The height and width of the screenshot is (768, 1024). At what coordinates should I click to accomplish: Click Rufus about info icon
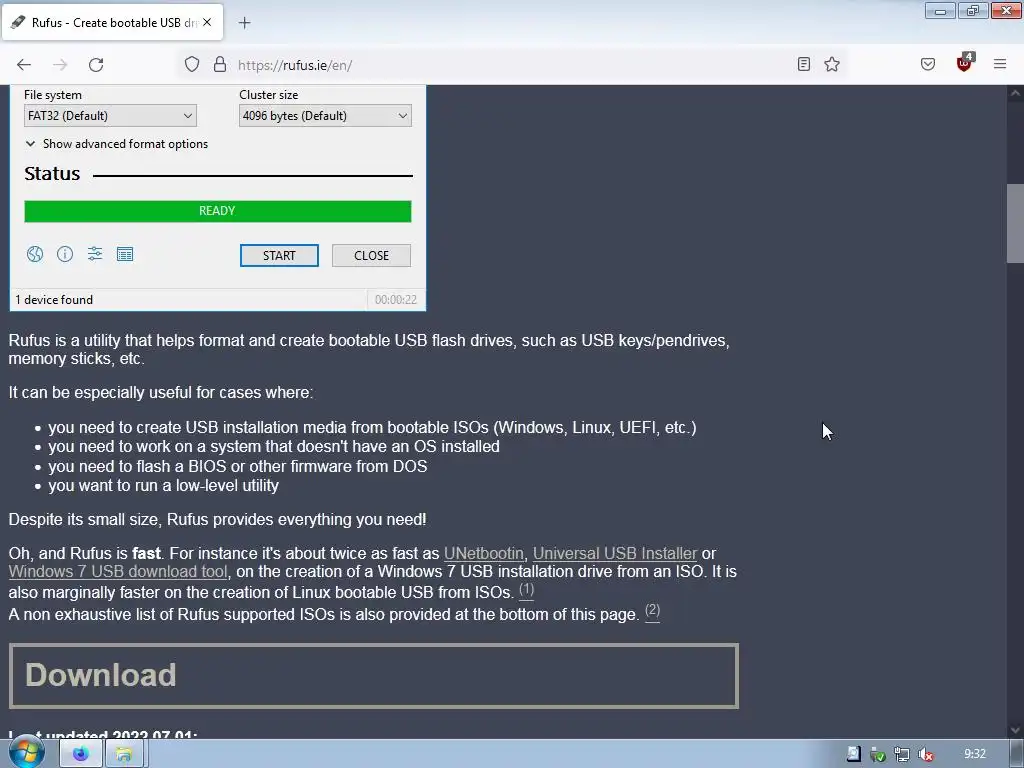click(x=65, y=254)
